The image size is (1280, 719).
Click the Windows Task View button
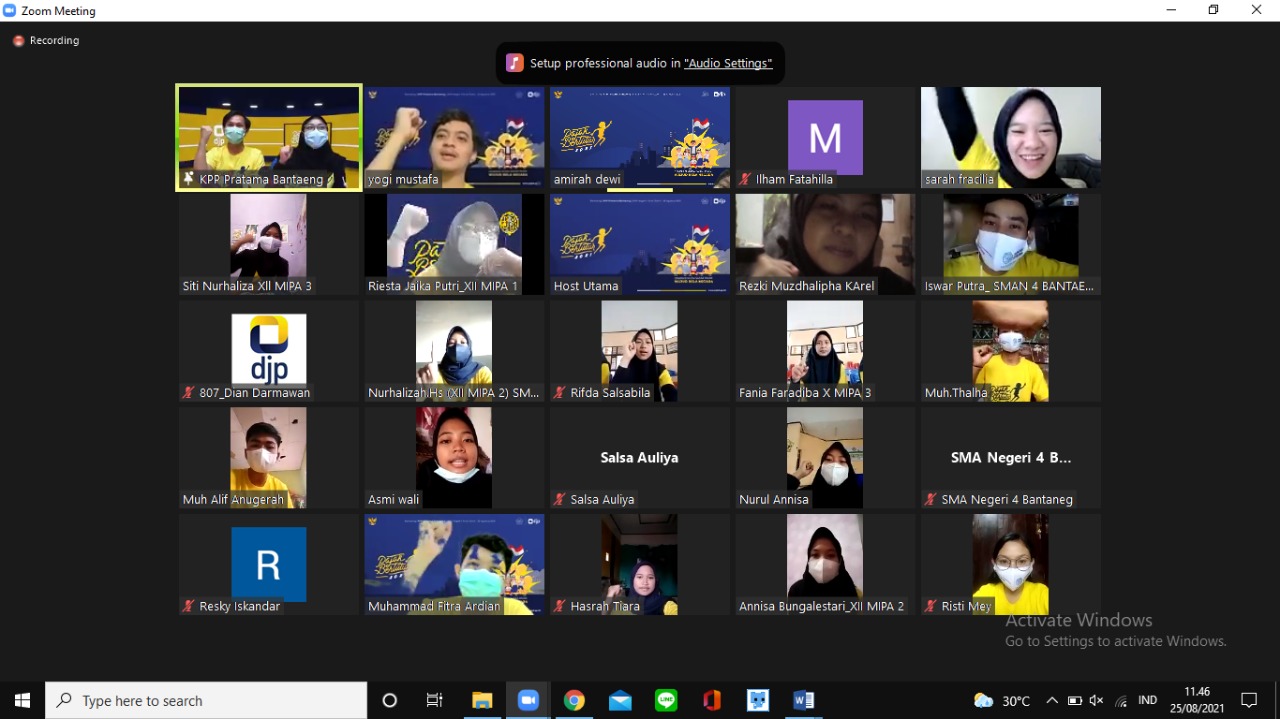(435, 700)
